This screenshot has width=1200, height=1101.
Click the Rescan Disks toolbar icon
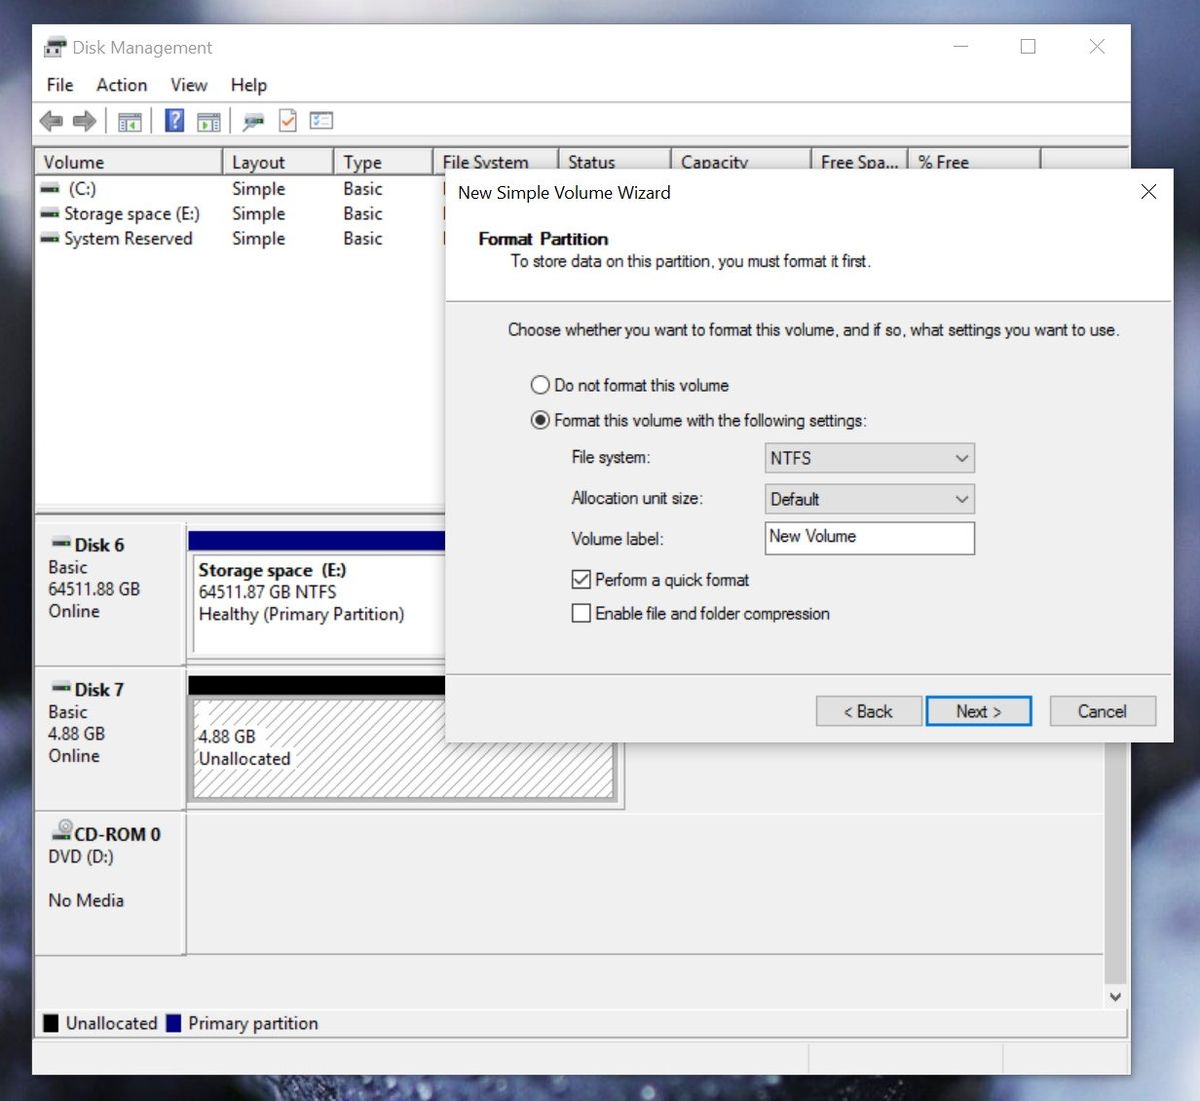pos(254,122)
